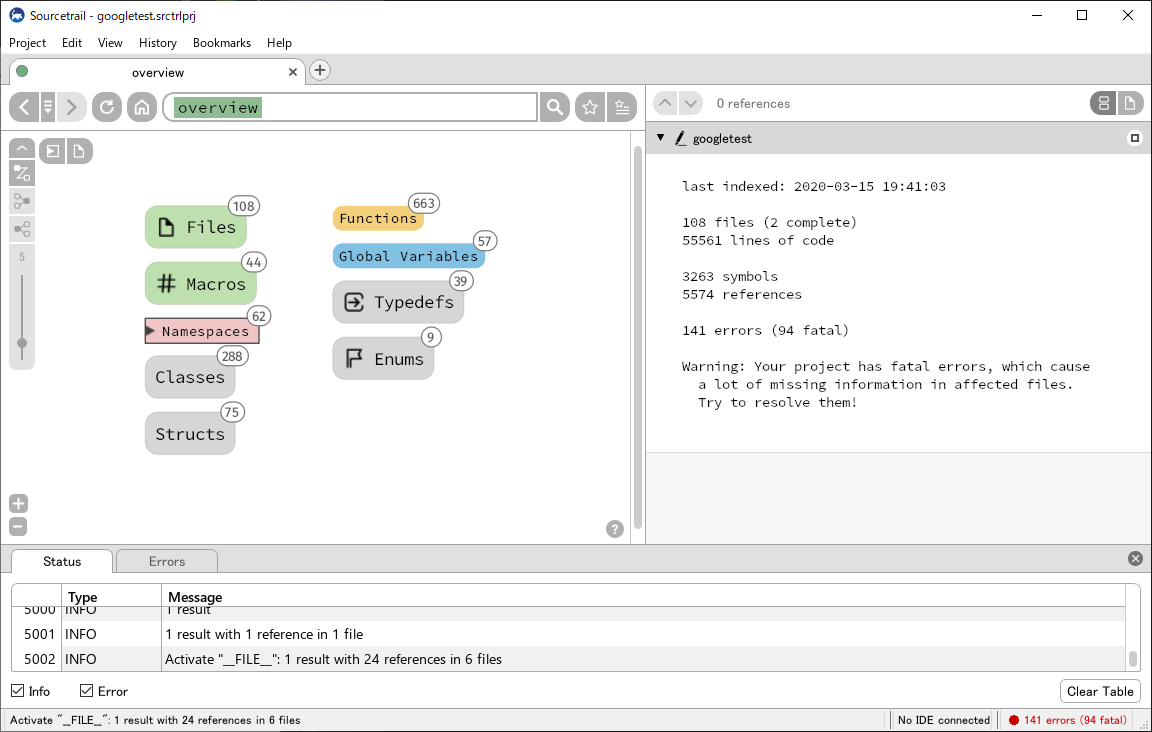Click the Message column header
The width and height of the screenshot is (1152, 732).
(644, 597)
